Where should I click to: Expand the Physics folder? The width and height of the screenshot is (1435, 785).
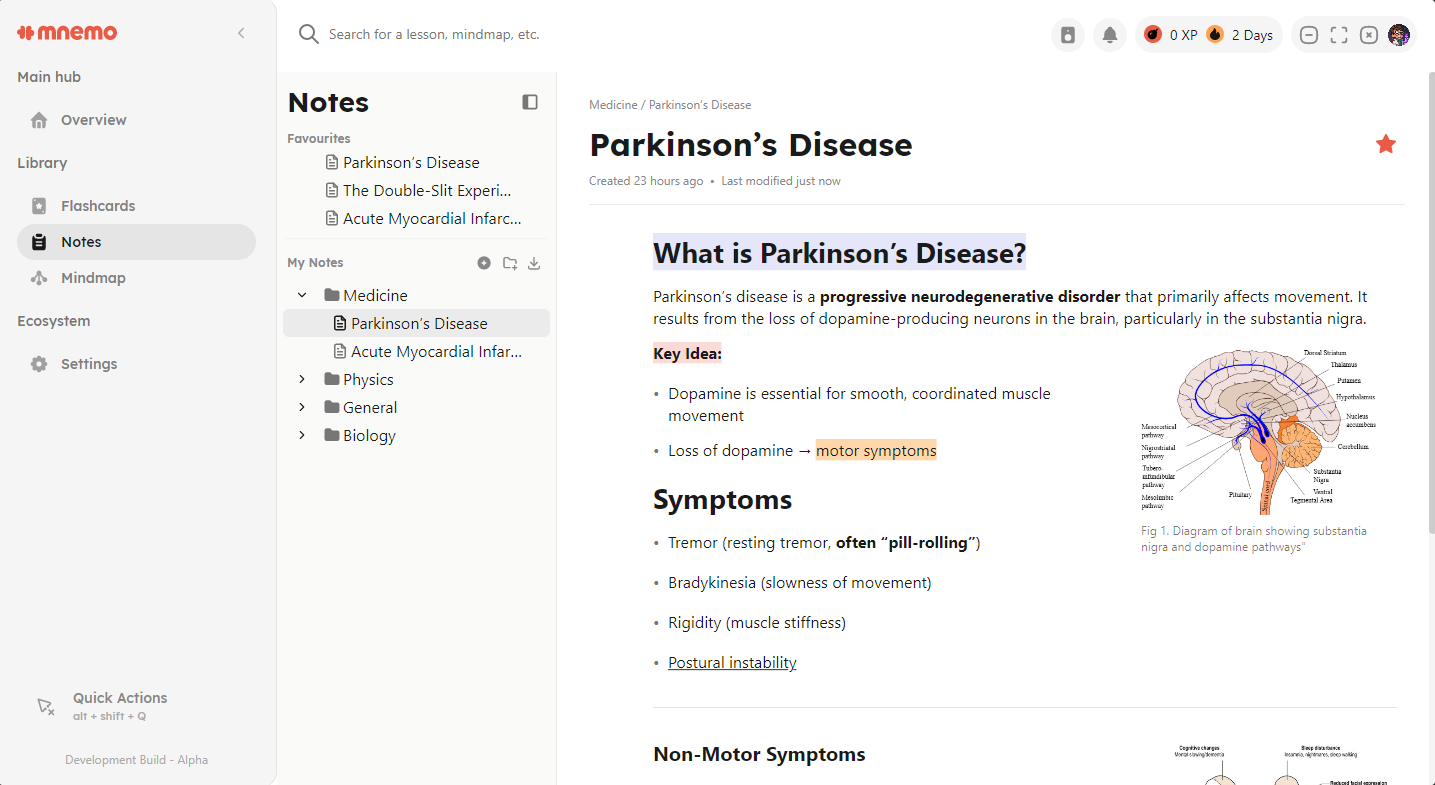302,379
